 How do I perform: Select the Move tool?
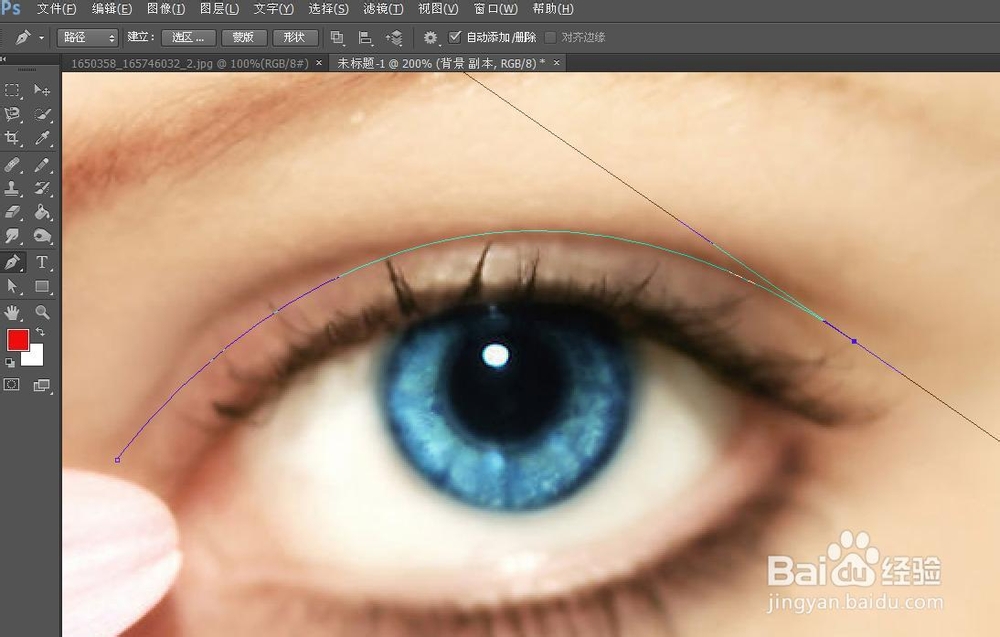43,91
